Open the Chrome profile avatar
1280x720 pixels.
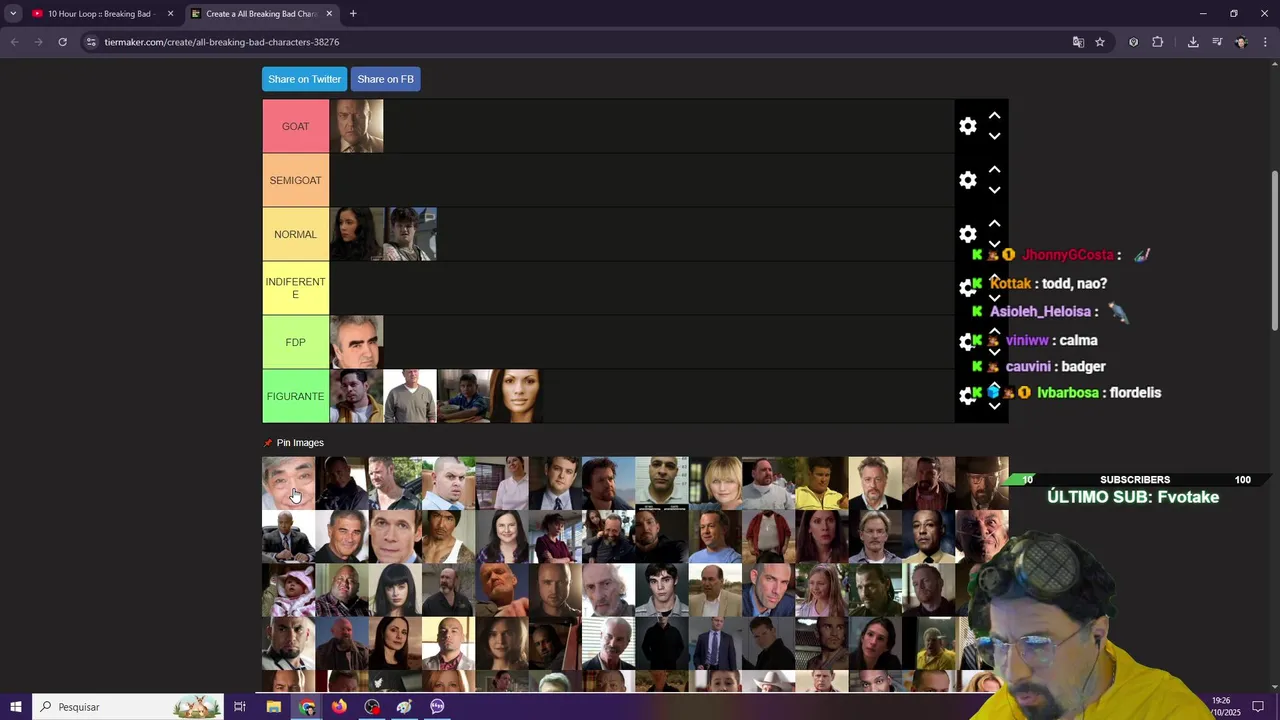(x=1241, y=42)
